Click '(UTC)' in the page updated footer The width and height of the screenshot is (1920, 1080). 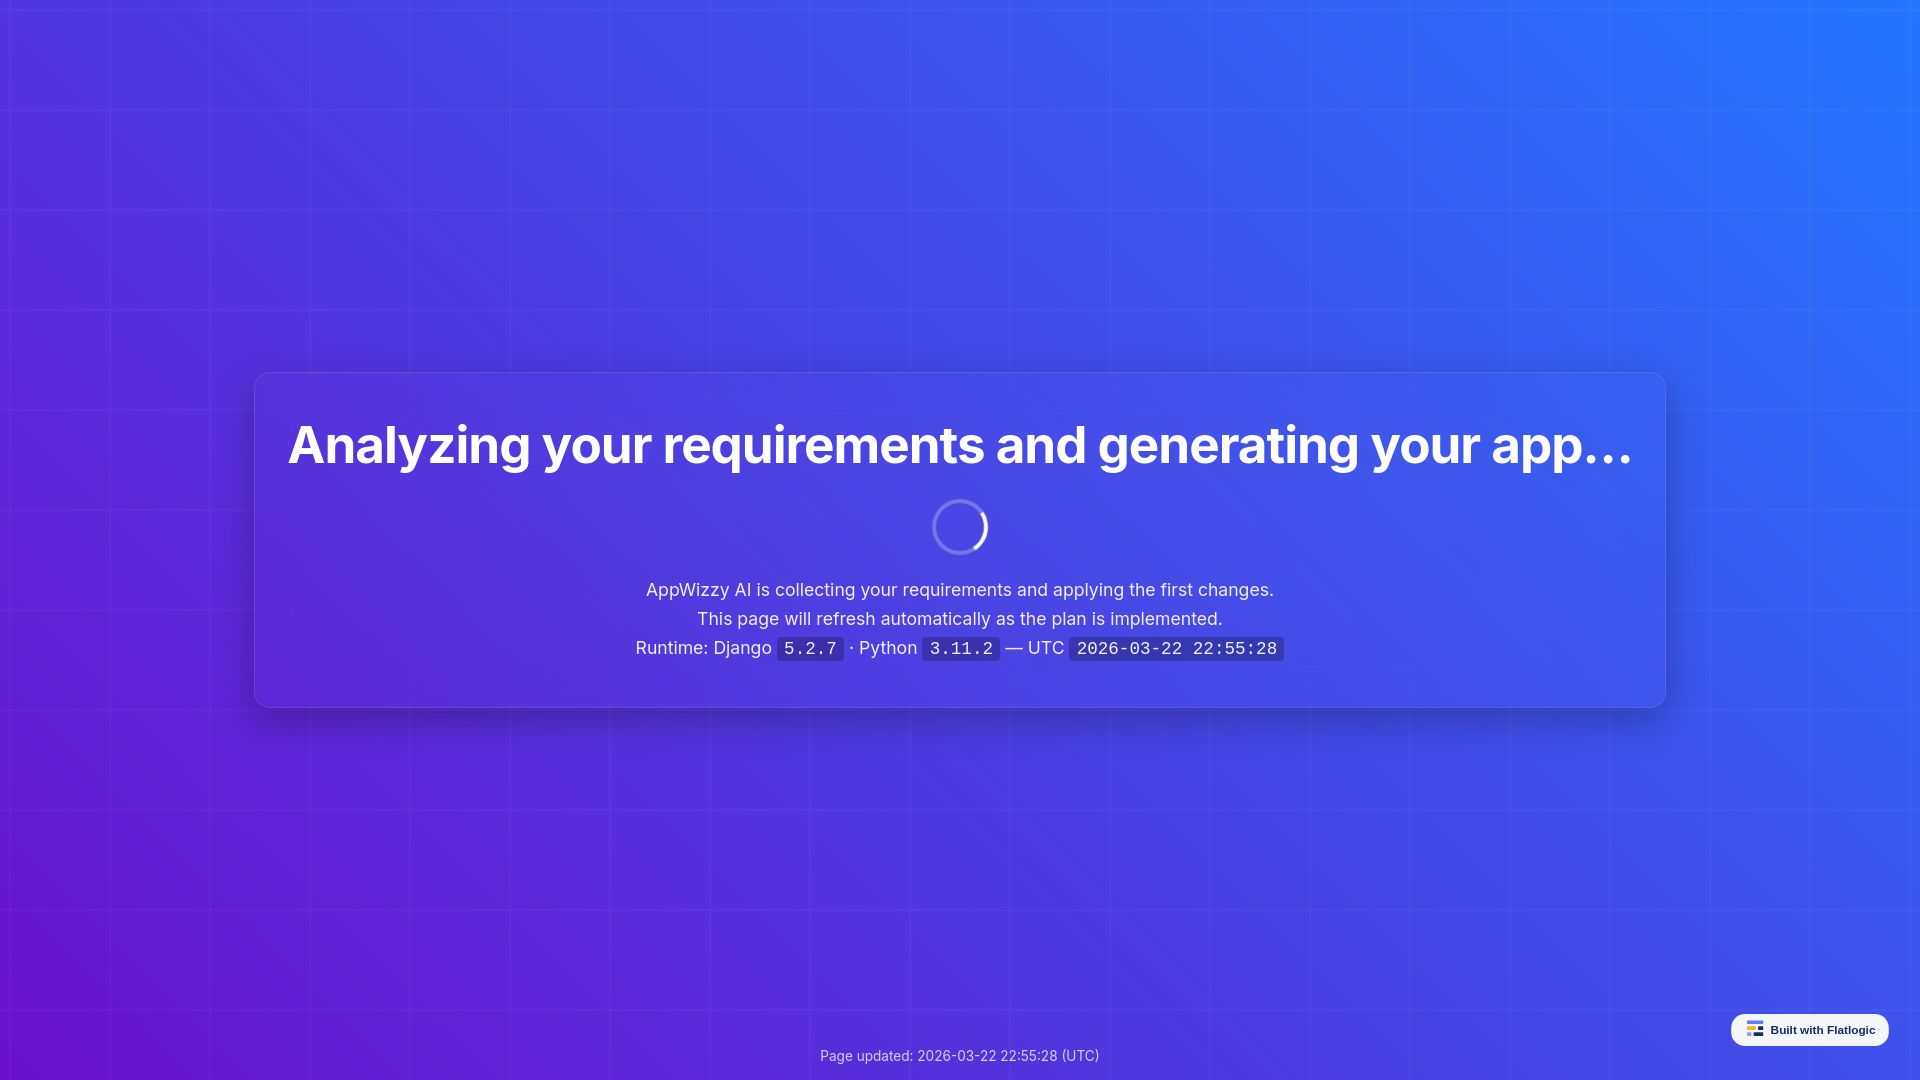(x=1080, y=1056)
